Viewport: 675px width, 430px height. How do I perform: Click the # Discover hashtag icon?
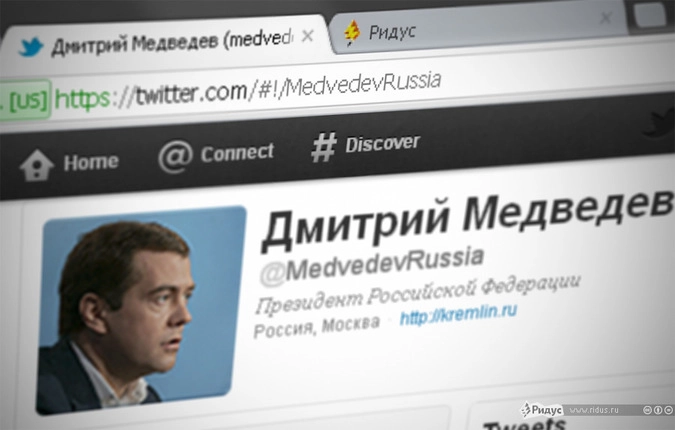(x=324, y=147)
